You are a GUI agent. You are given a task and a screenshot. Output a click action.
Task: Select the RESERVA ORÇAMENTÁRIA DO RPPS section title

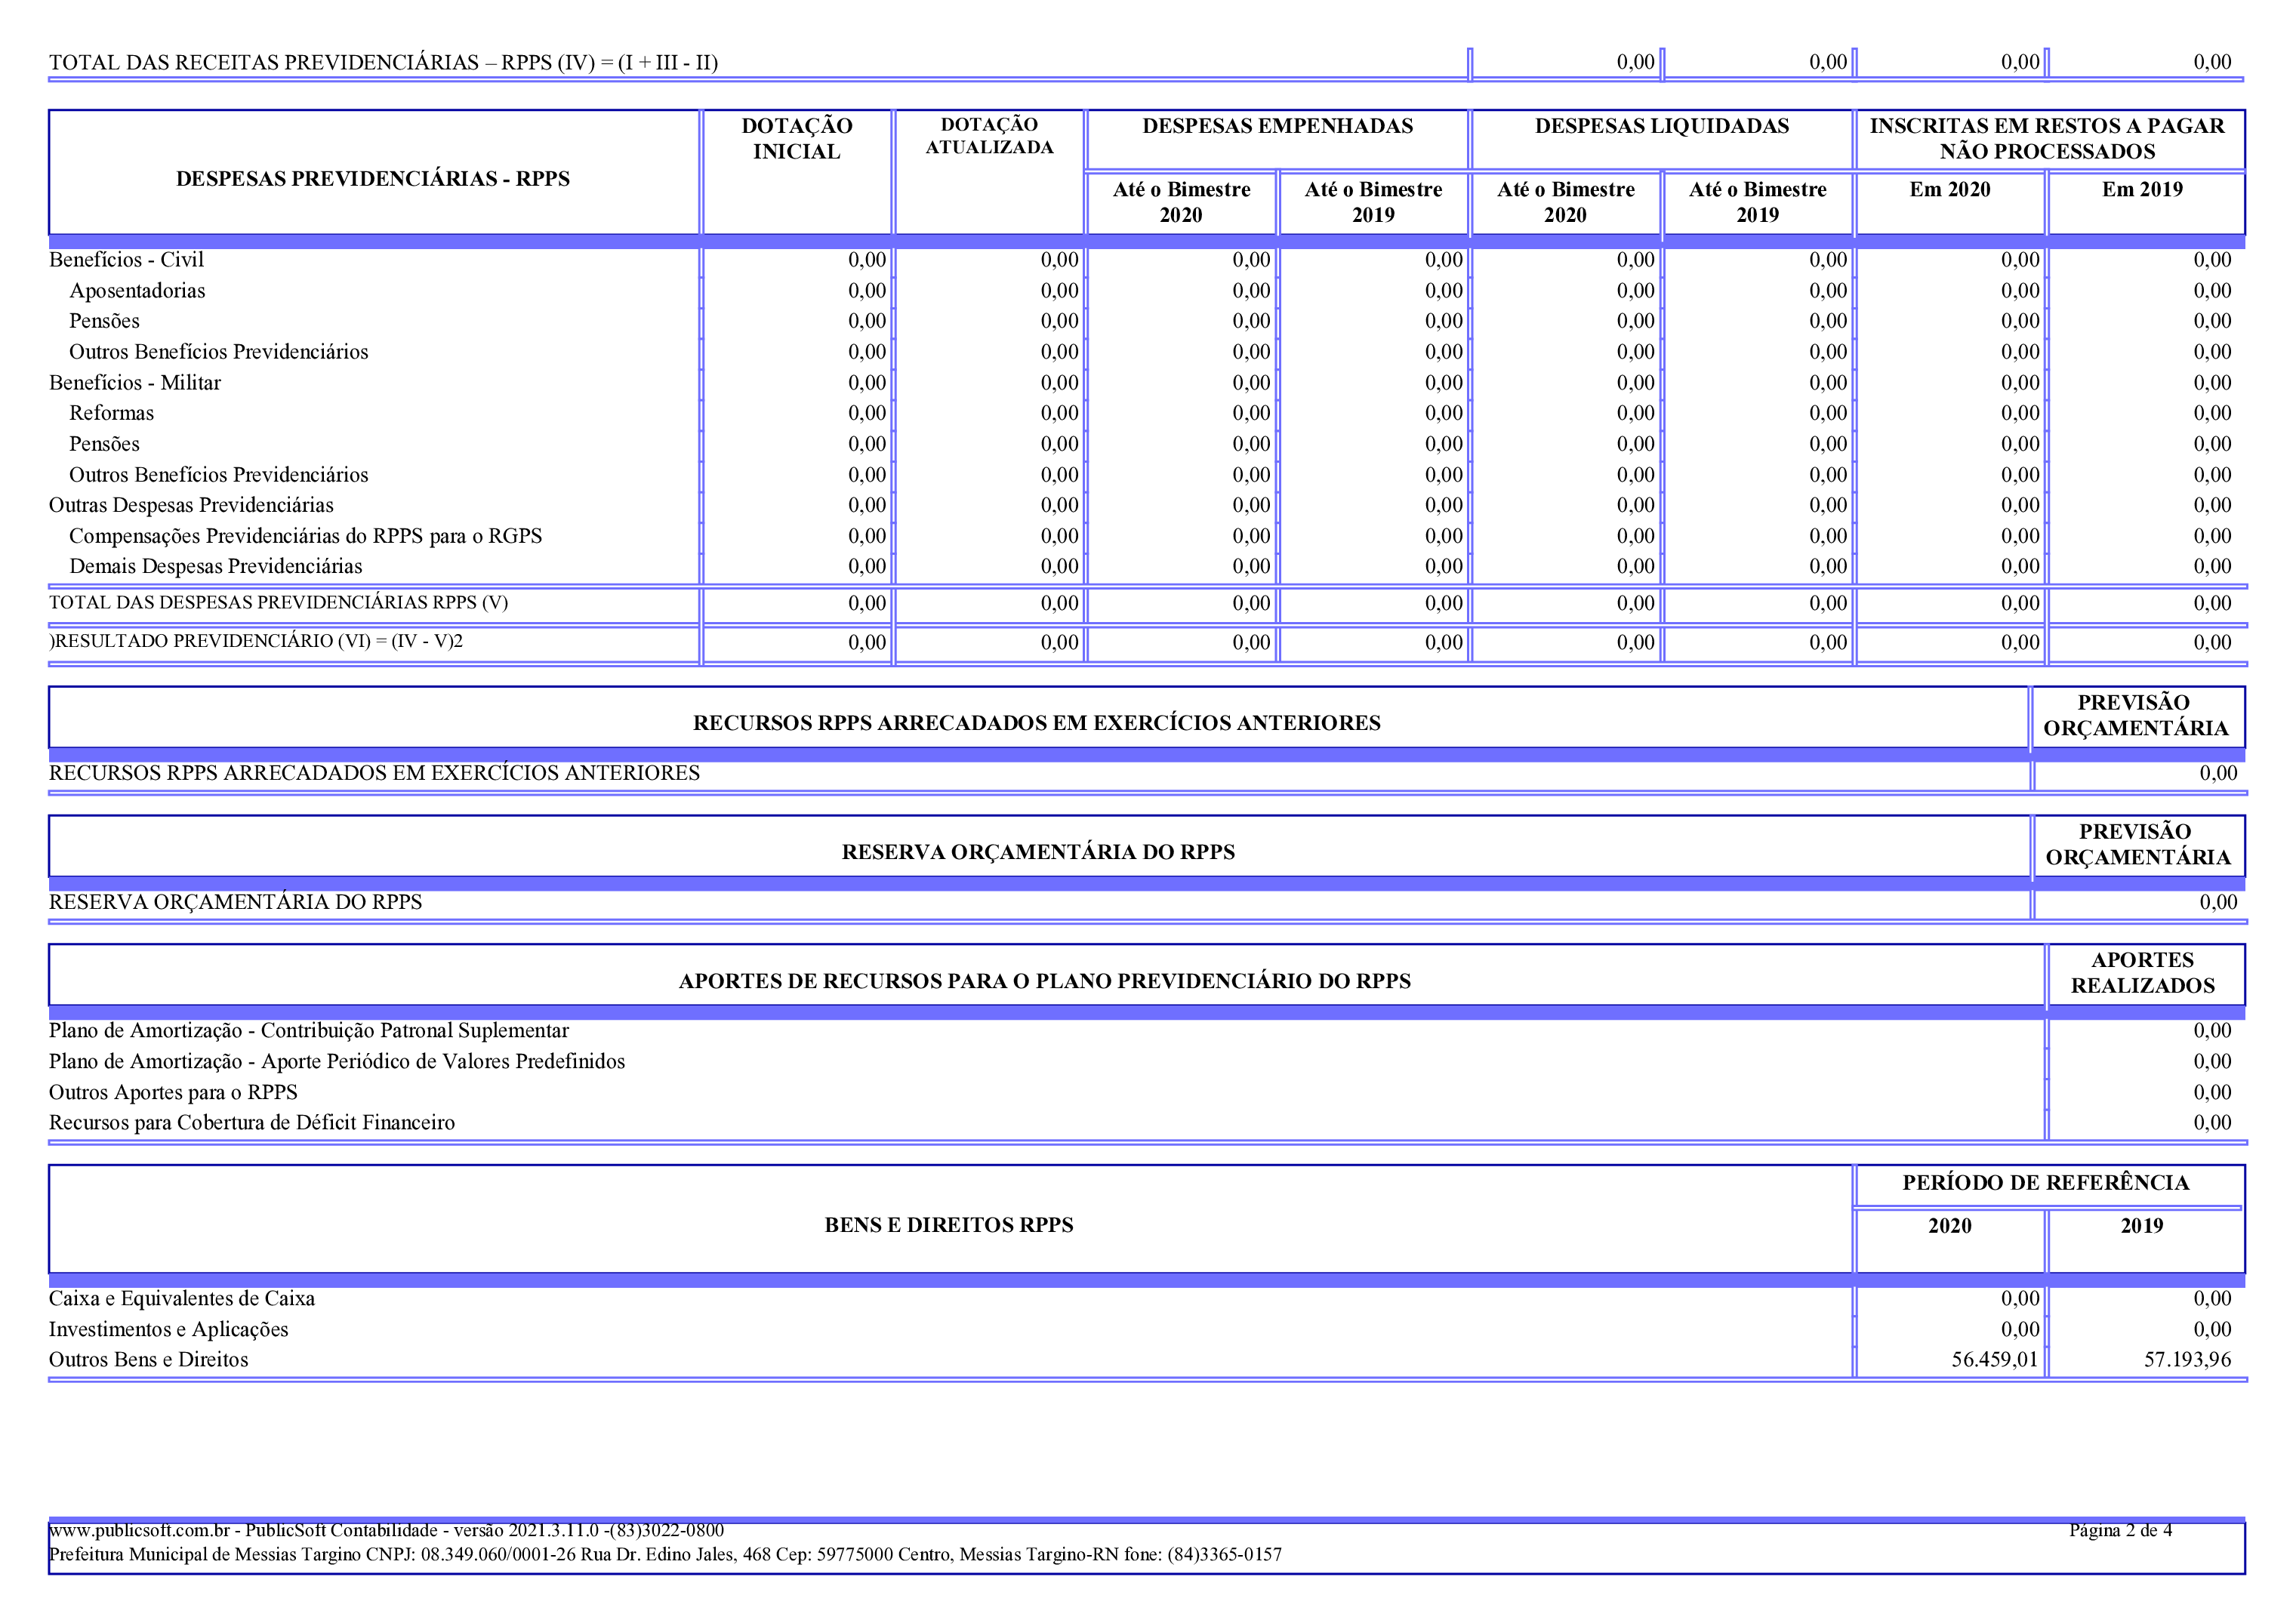pos(1038,852)
